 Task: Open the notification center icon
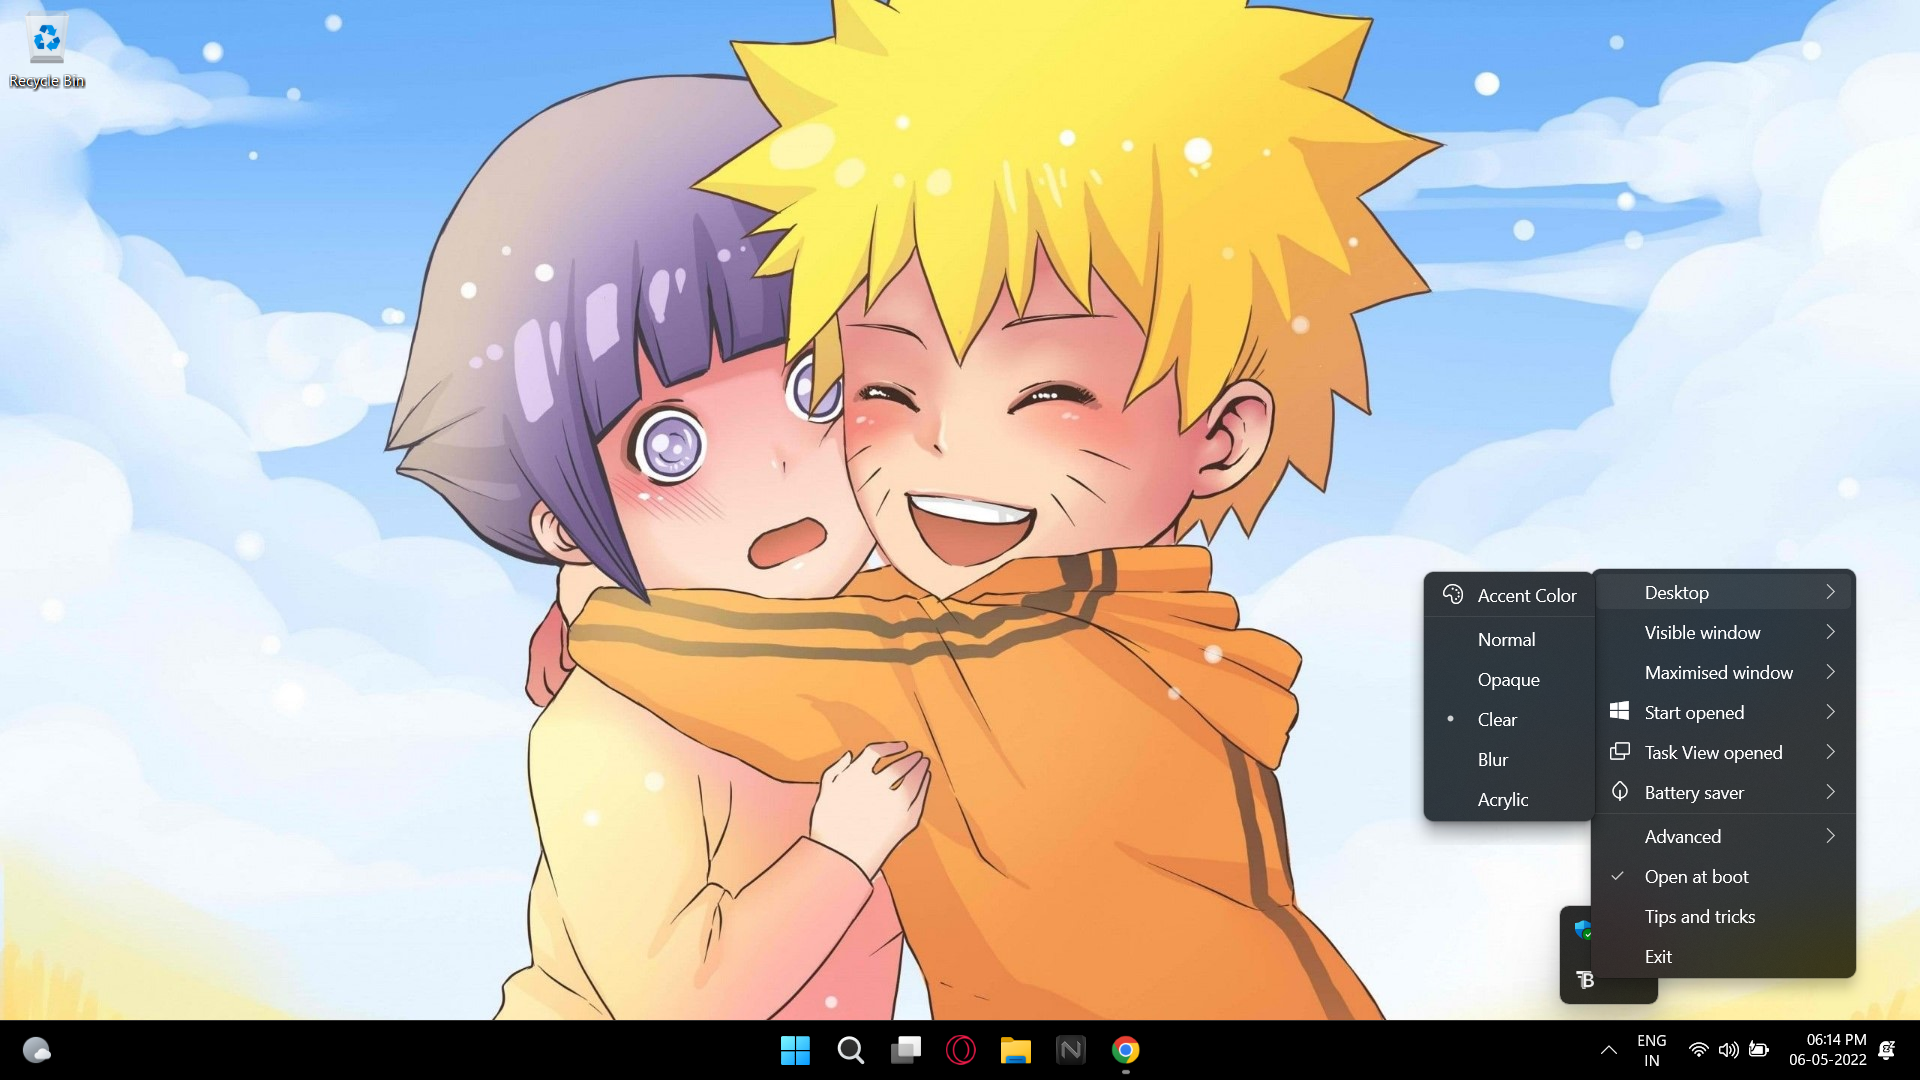click(1887, 1050)
